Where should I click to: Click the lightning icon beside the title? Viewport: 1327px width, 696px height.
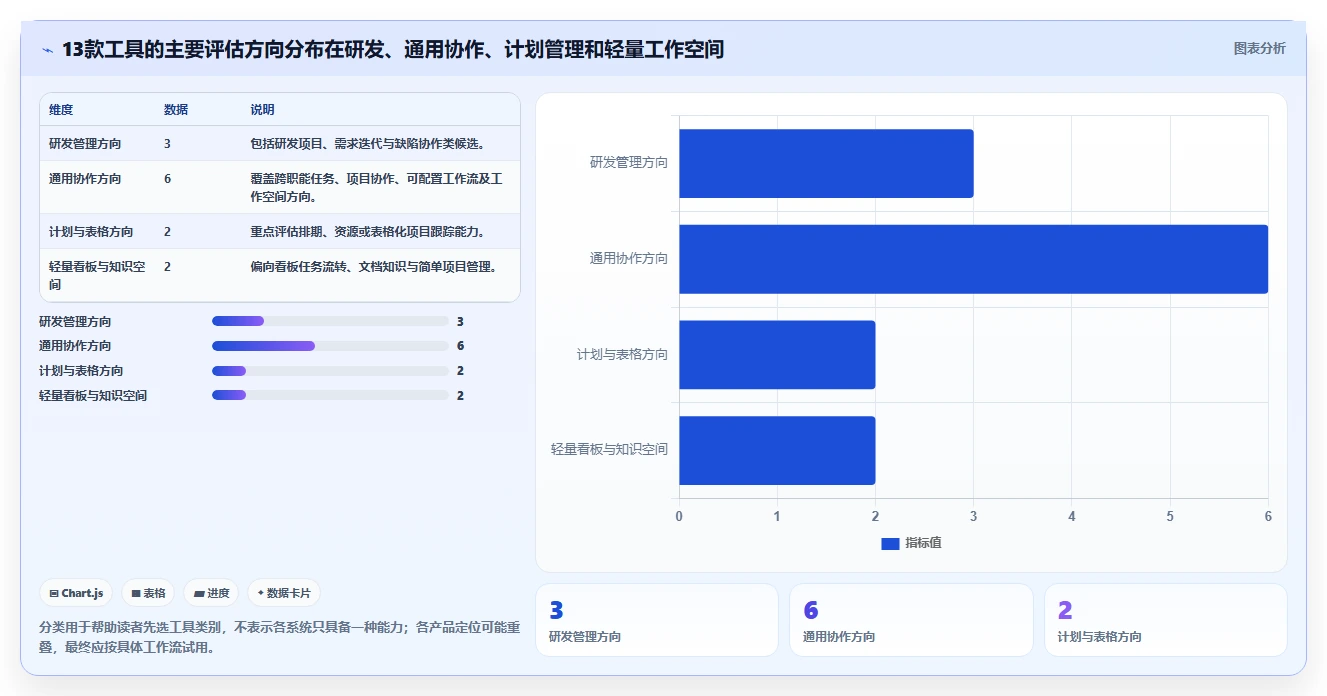[47, 50]
